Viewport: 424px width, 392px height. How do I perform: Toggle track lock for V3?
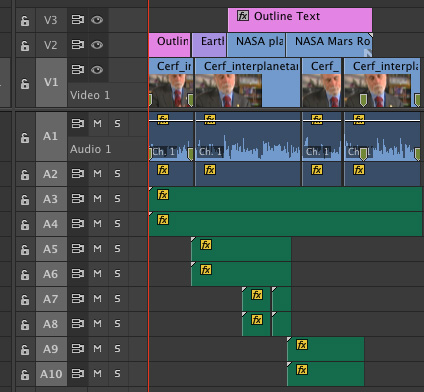[25, 21]
